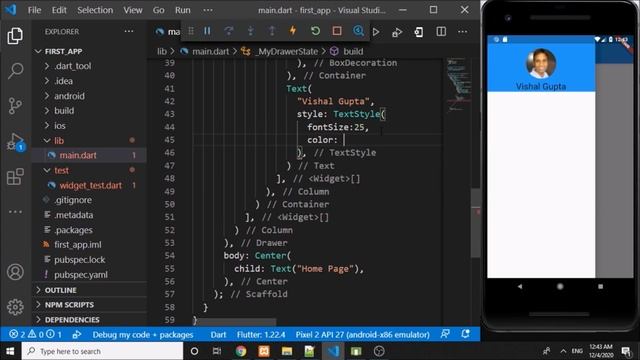Click in the Windows taskbar search box
The height and width of the screenshot is (360, 640).
(x=102, y=351)
